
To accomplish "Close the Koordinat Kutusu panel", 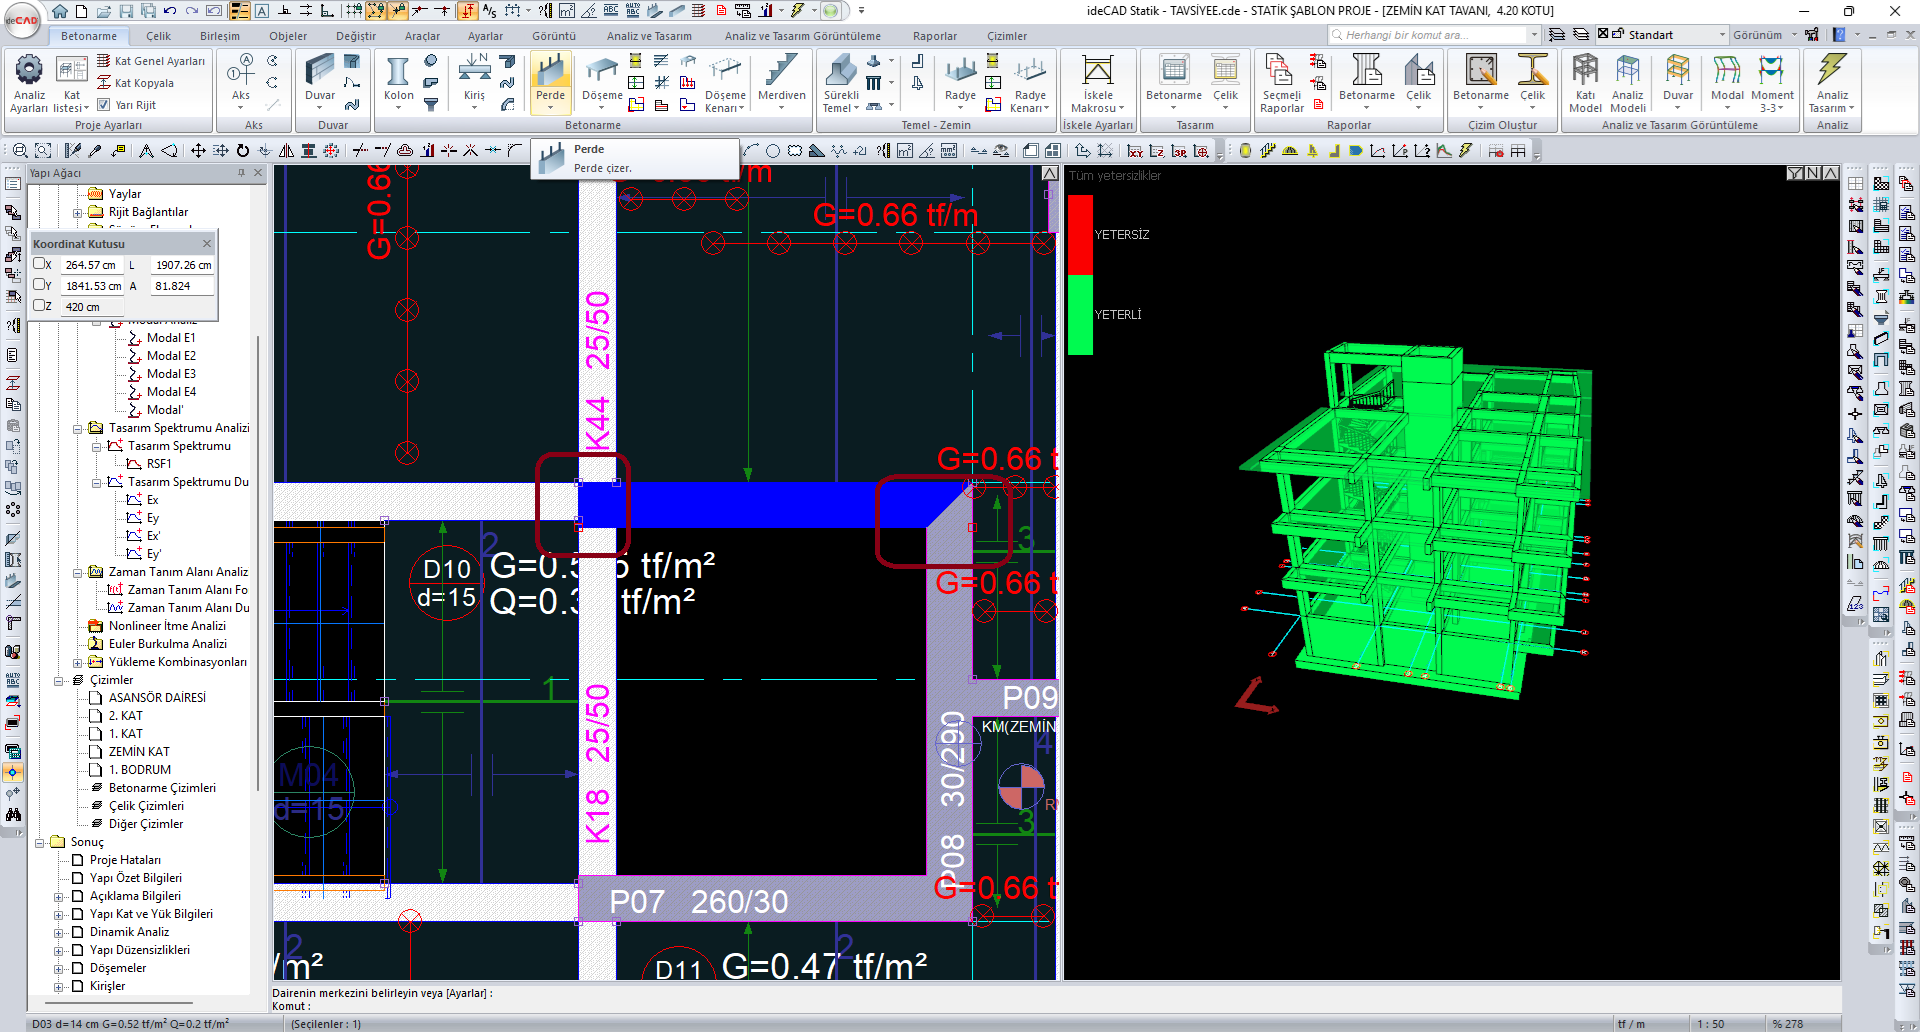I will [x=207, y=243].
